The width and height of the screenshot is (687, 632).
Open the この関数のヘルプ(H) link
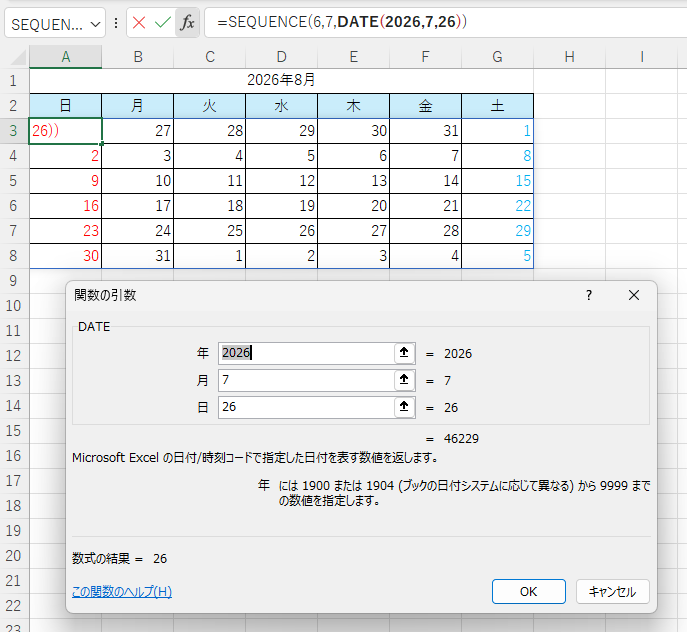click(122, 592)
